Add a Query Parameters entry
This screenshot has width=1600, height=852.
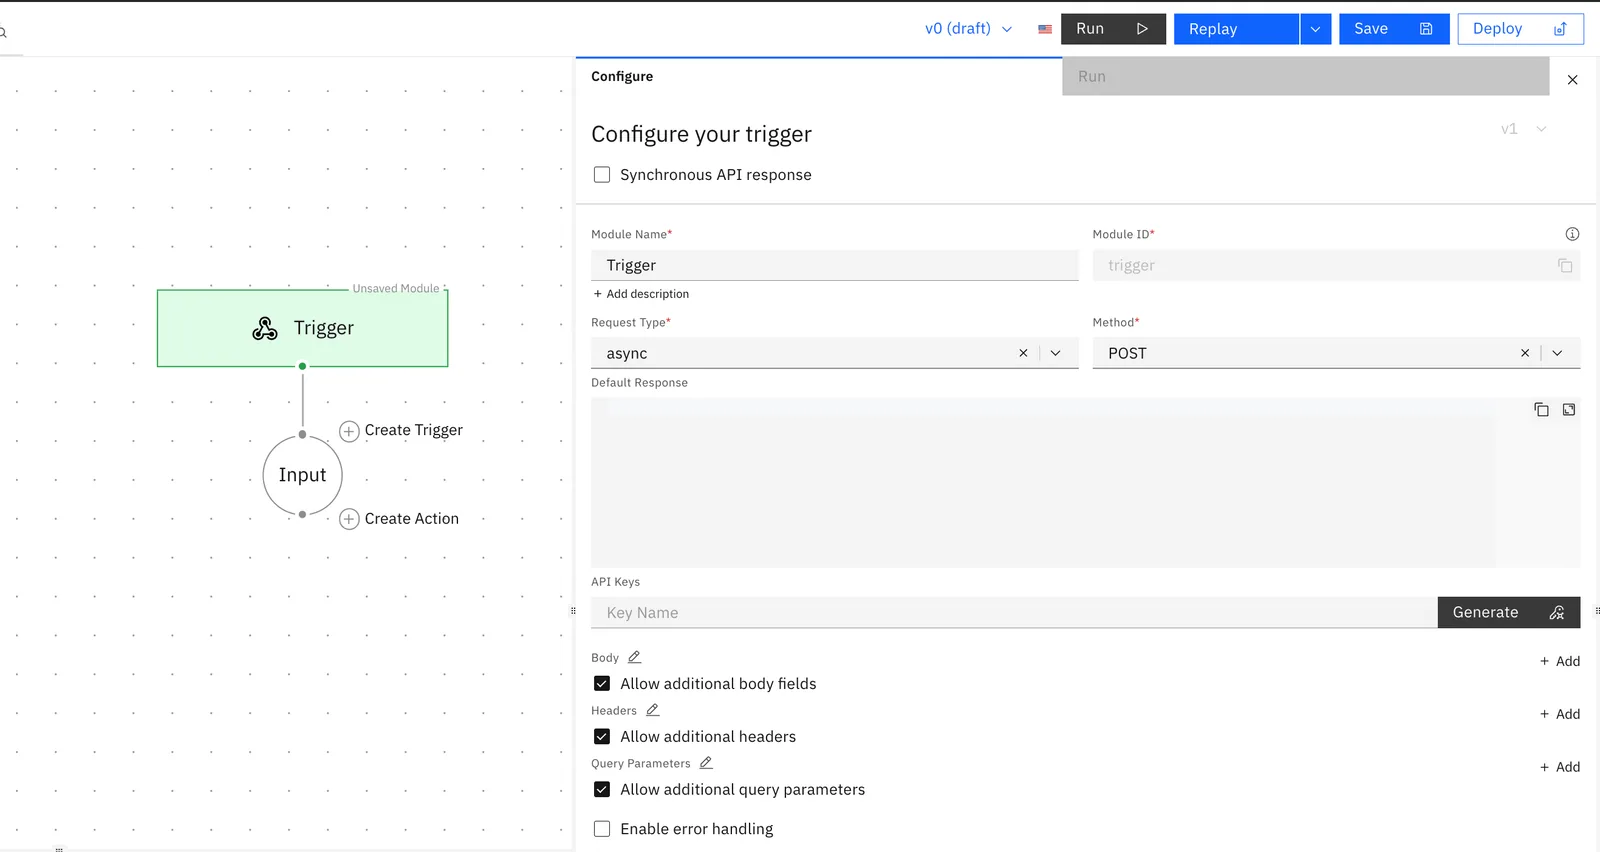point(1560,767)
